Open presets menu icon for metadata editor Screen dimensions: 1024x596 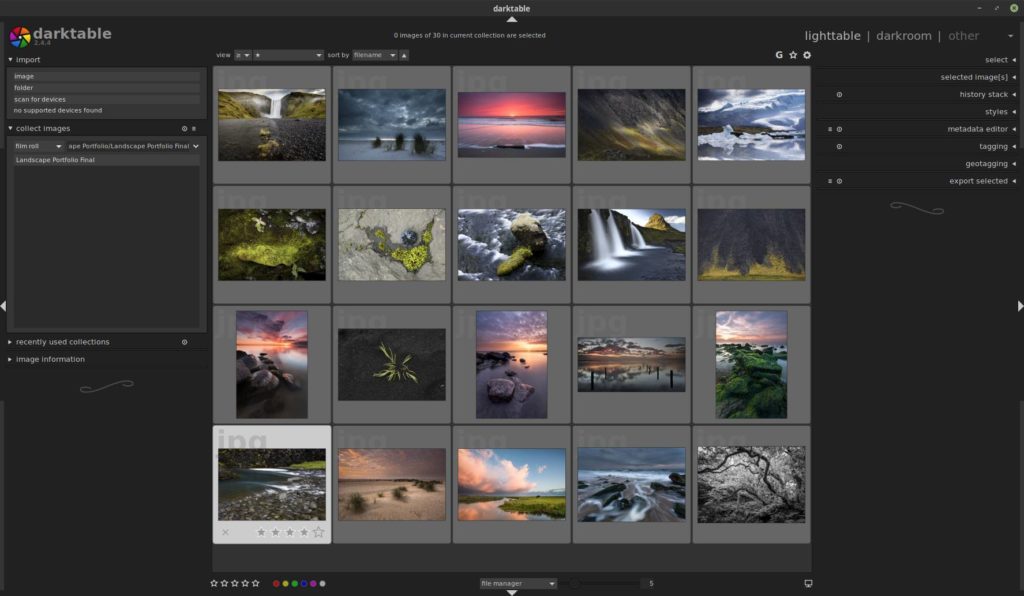click(x=830, y=129)
